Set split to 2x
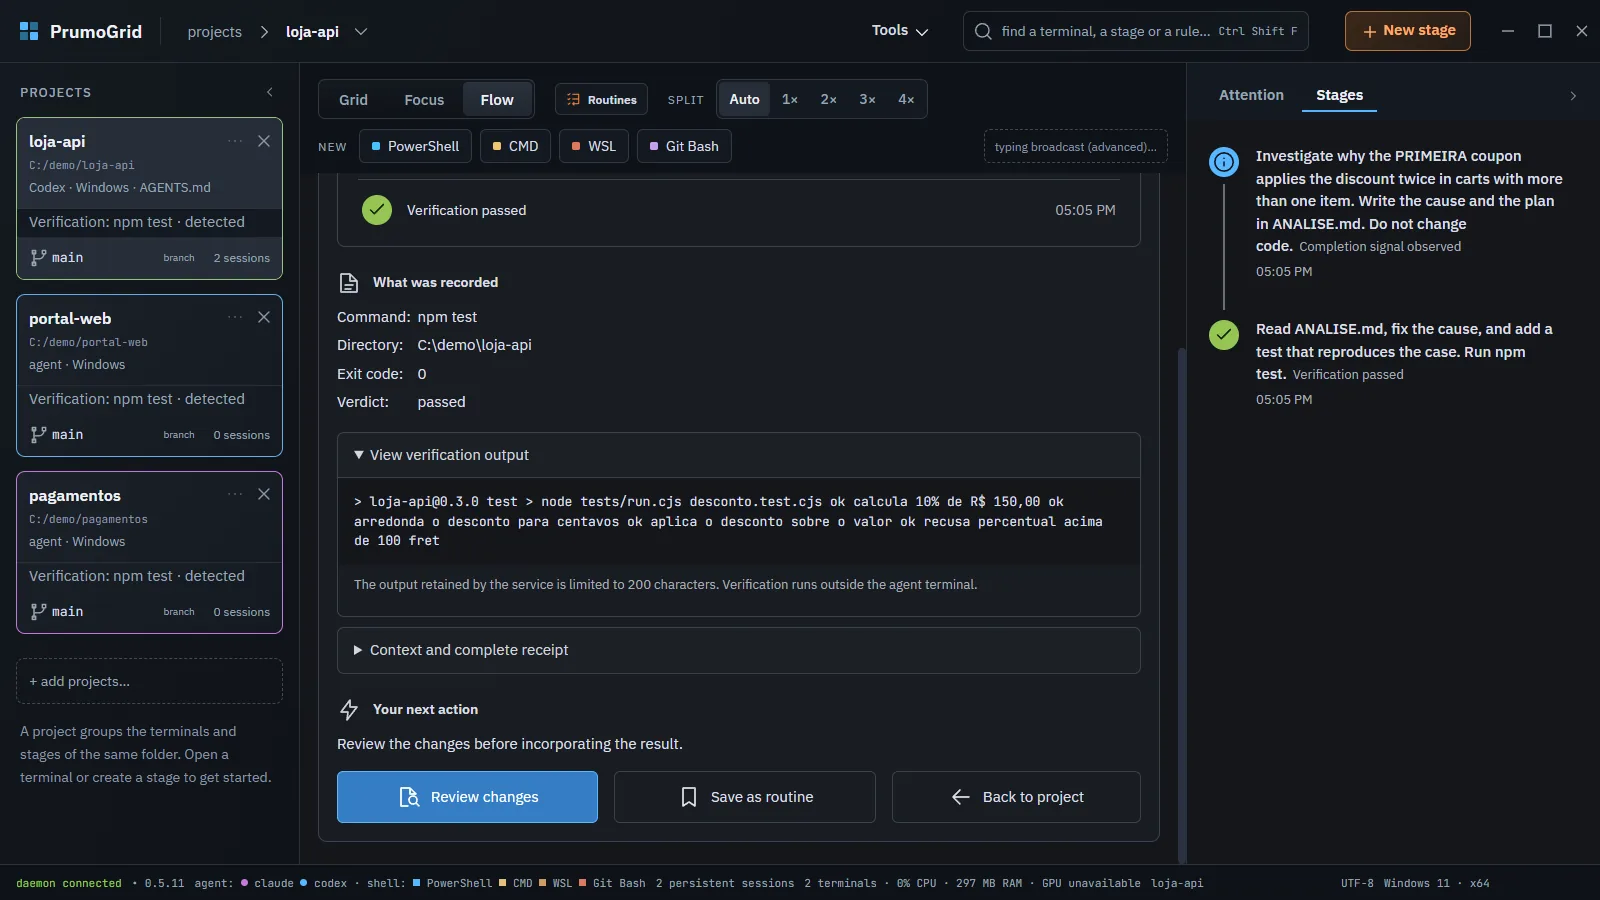The width and height of the screenshot is (1600, 900). coord(829,99)
